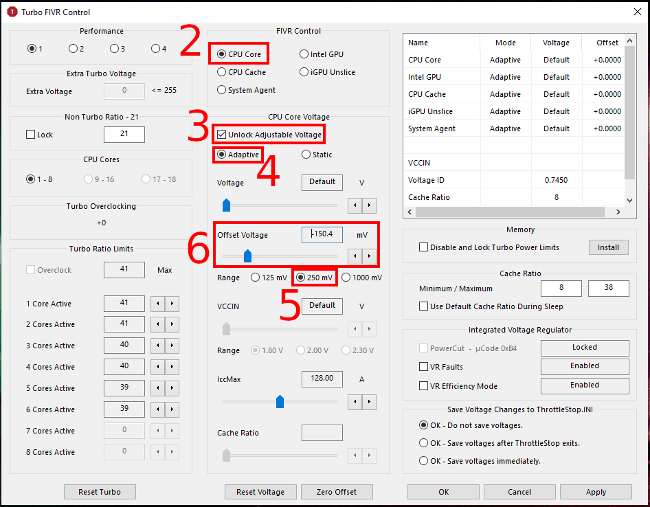Select Performance profile 2 radio button

[73, 49]
